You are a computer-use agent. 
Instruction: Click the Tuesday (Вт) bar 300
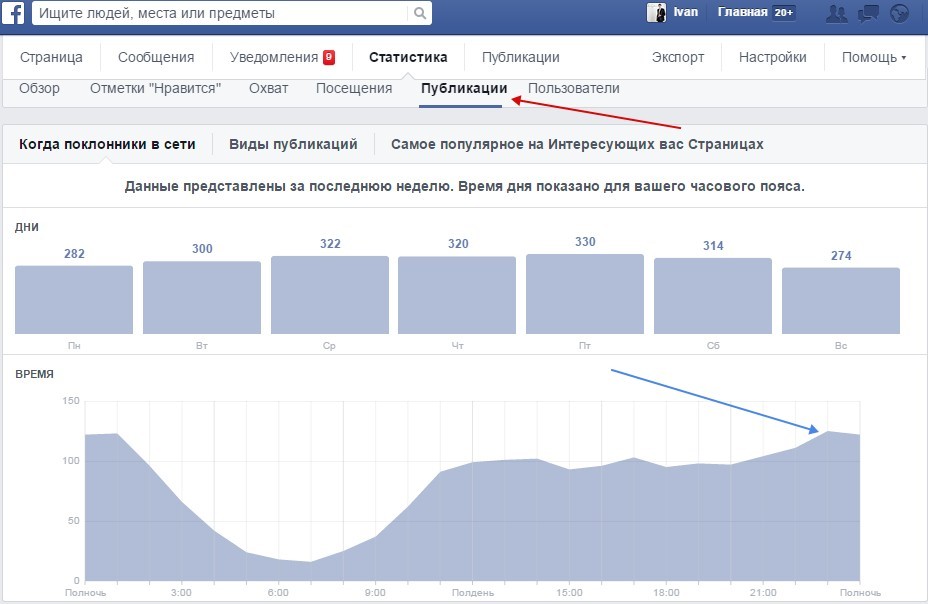(202, 298)
